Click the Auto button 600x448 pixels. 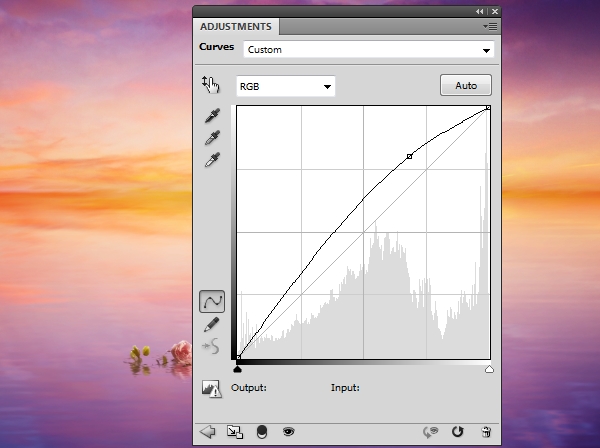(466, 85)
